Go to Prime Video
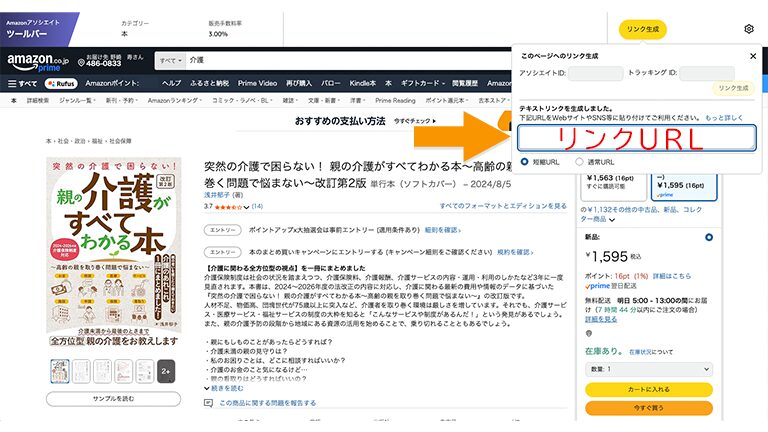768x432 pixels. tap(257, 83)
